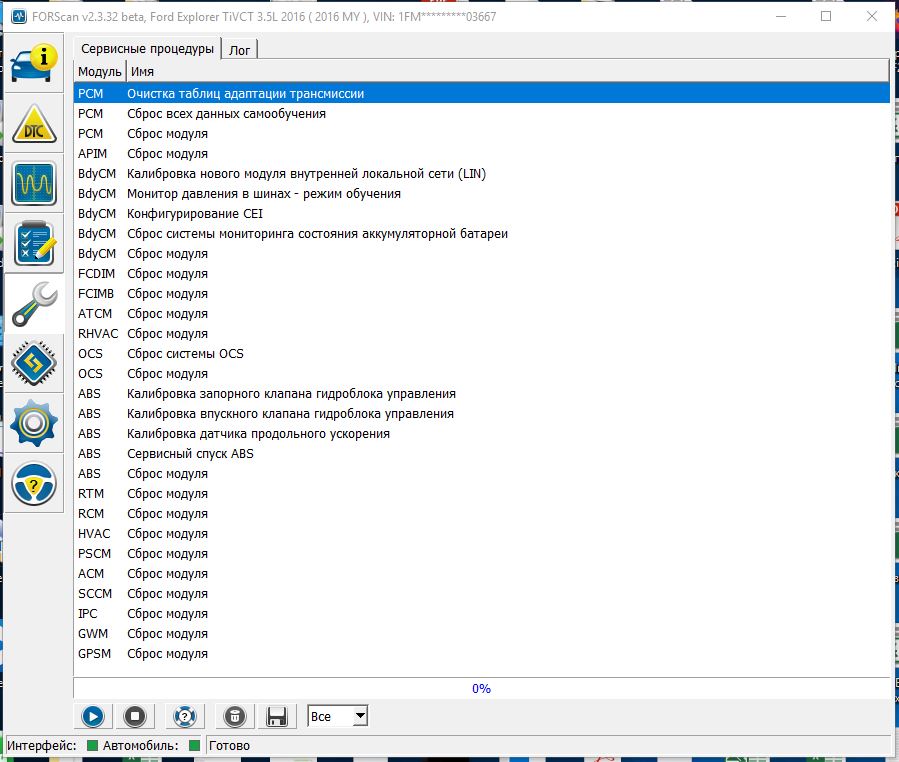Open the tests checklist section
Screen dimensions: 899x762
(34, 243)
